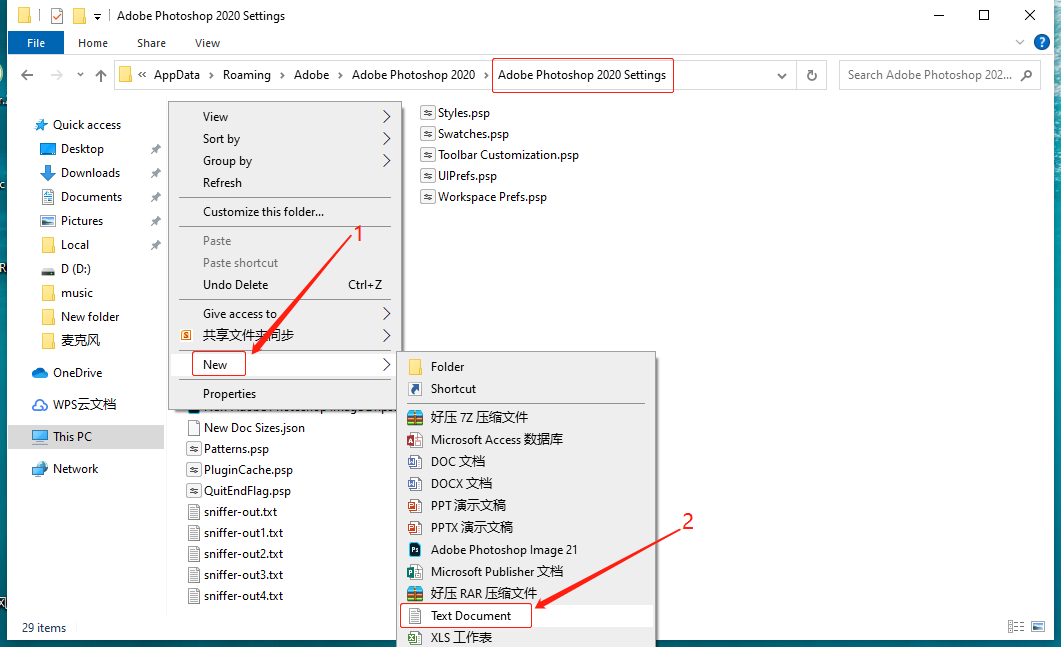Click the Shortcut icon in New submenu
Screen dimensions: 1061x647
pos(415,389)
